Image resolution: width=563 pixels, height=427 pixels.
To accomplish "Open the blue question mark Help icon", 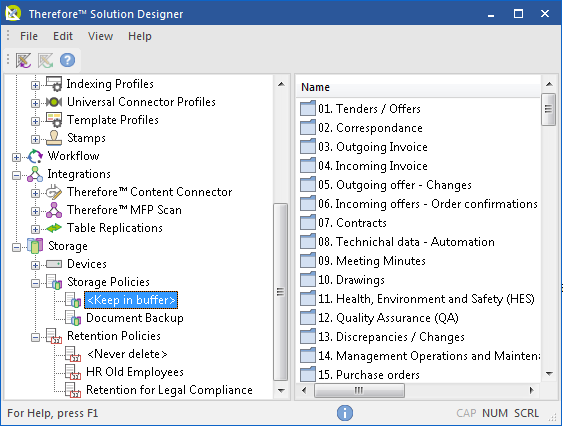I will coord(68,60).
